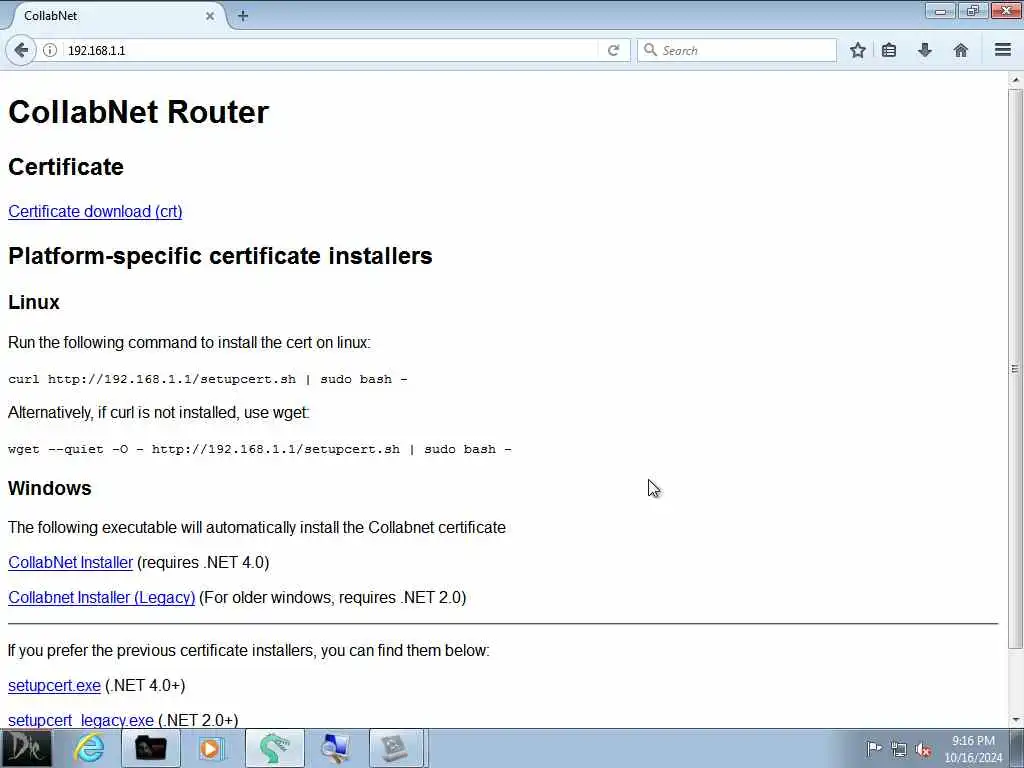Open the dark folder taskbar icon
Viewport: 1024px width, 768px height.
150,748
